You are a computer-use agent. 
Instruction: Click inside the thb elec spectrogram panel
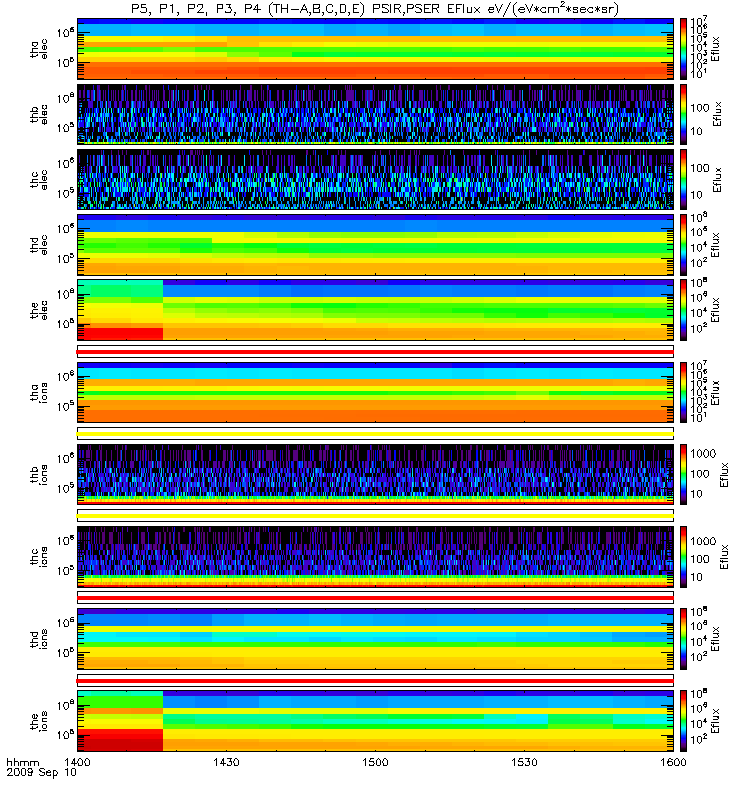click(x=375, y=114)
